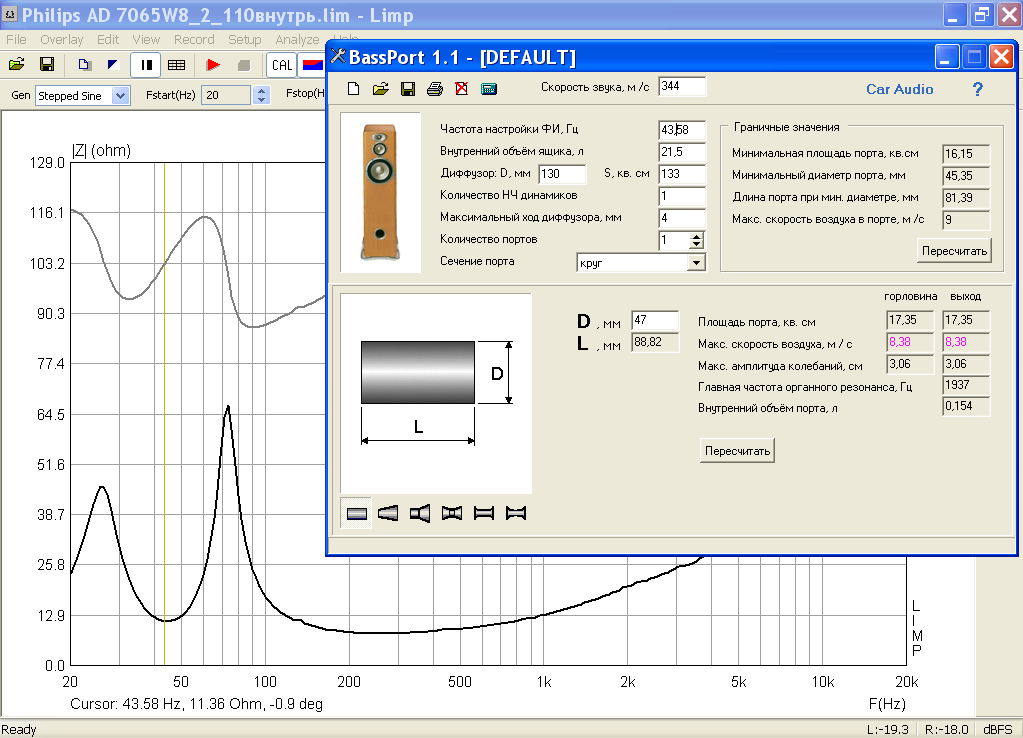Click the red X delete icon in BassPort
This screenshot has width=1023, height=738.
tap(461, 88)
